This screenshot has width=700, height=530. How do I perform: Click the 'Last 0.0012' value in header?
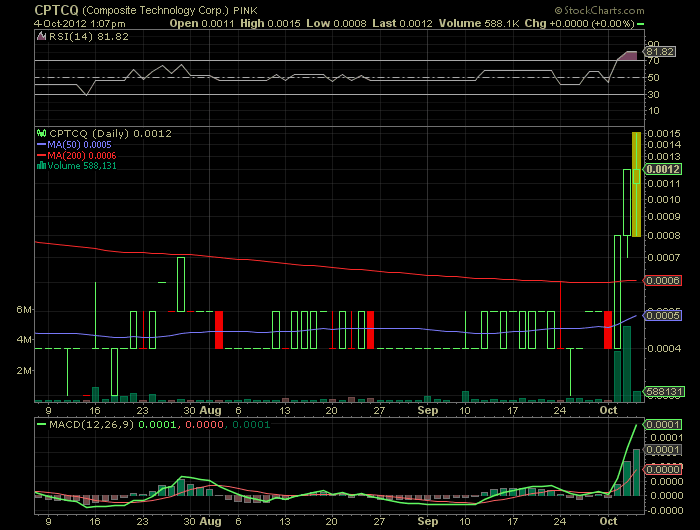click(402, 23)
